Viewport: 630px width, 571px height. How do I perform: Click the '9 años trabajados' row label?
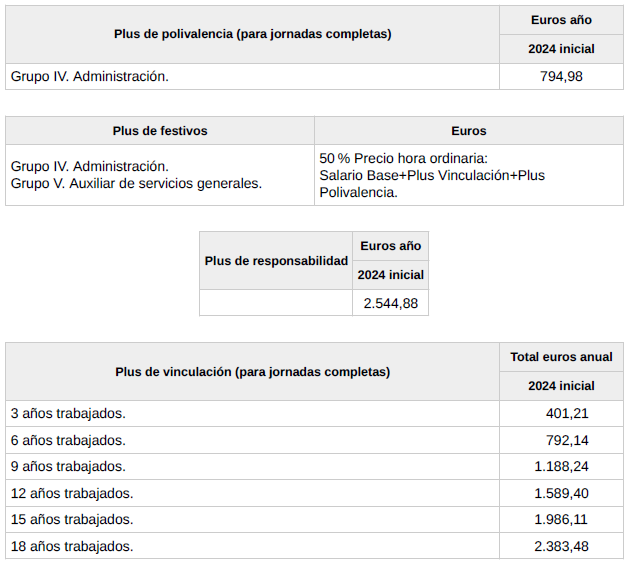(x=68, y=467)
